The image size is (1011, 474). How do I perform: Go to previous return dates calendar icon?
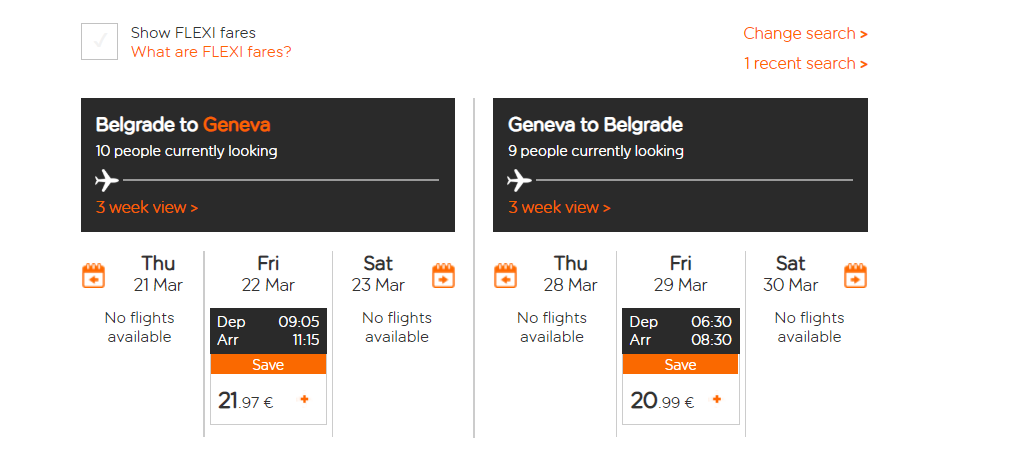pyautogui.click(x=506, y=275)
